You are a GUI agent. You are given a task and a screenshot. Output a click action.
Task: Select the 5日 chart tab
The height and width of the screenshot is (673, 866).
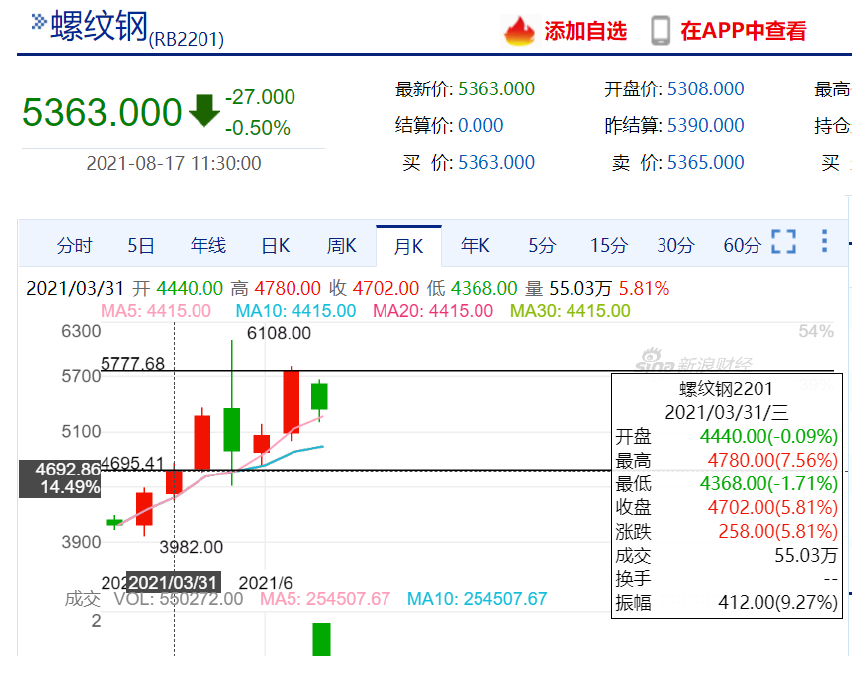click(141, 245)
